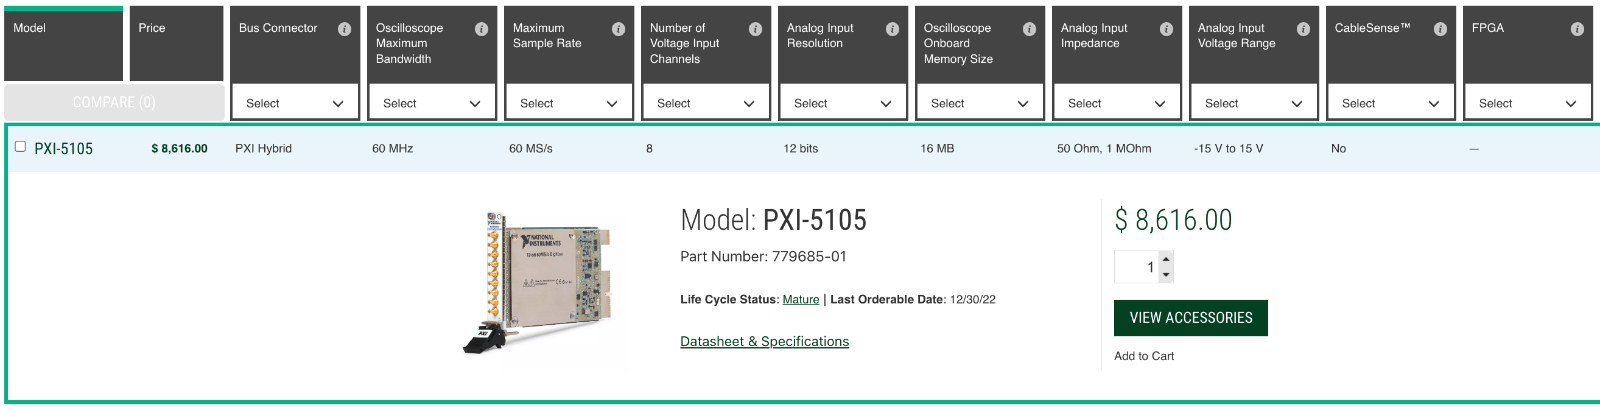Open Analog Input Impedance Select dropdown
Image resolution: width=1600 pixels, height=412 pixels.
click(x=1116, y=103)
